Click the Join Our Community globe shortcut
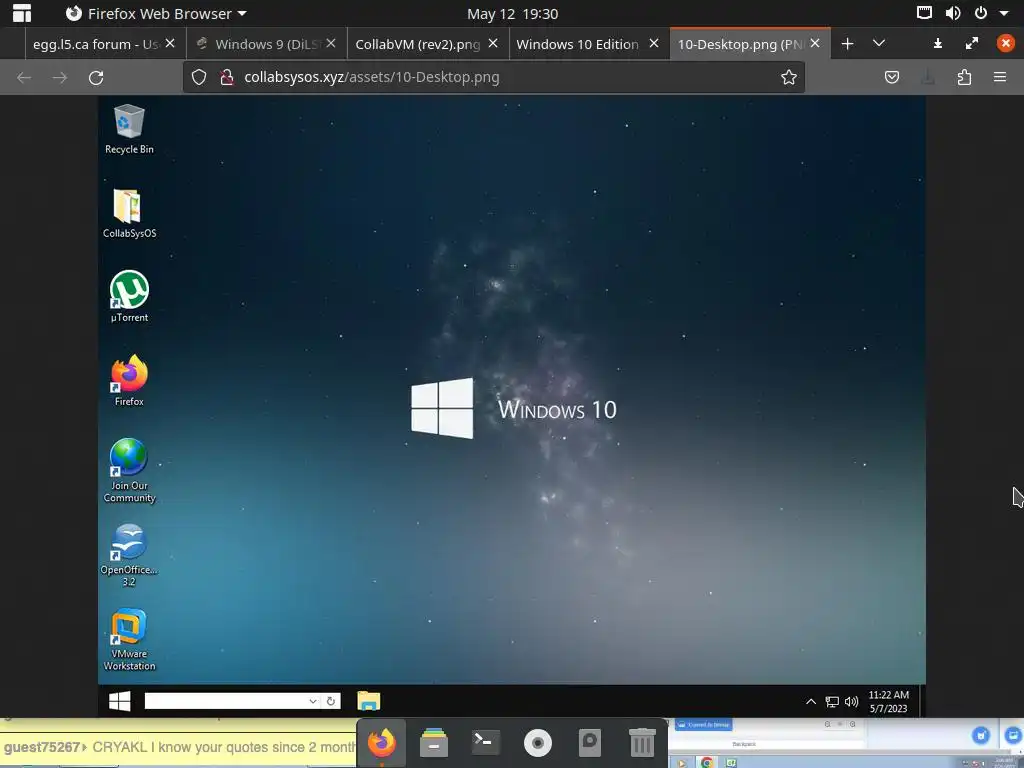Viewport: 1024px width, 768px height. [x=129, y=470]
